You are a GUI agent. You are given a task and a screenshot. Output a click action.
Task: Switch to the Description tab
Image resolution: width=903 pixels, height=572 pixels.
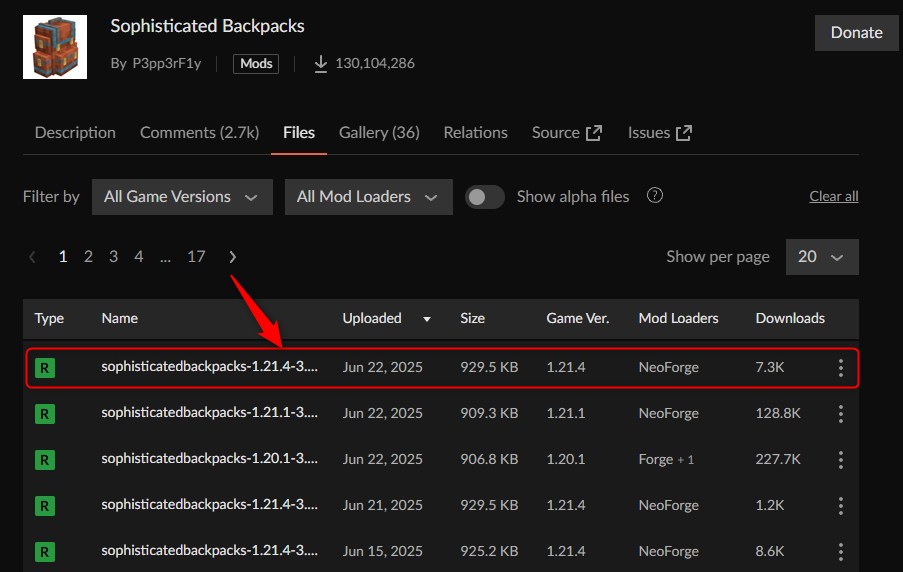coord(75,133)
